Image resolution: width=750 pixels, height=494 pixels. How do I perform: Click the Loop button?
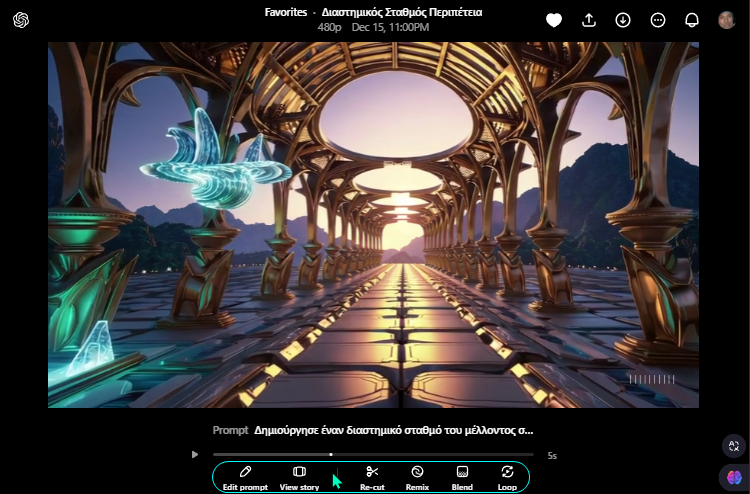click(507, 478)
